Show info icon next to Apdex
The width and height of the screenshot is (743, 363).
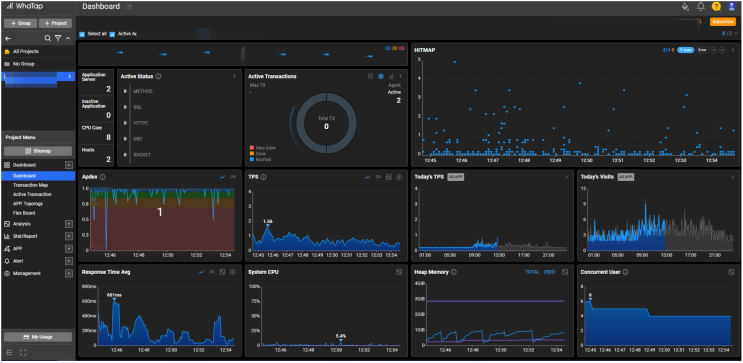tap(102, 177)
